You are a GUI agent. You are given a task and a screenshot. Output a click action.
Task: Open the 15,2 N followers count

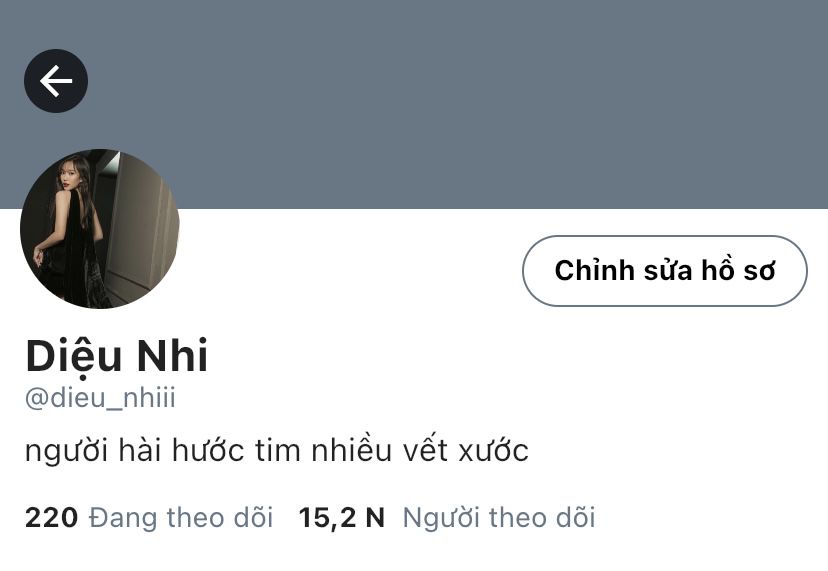pyautogui.click(x=342, y=518)
